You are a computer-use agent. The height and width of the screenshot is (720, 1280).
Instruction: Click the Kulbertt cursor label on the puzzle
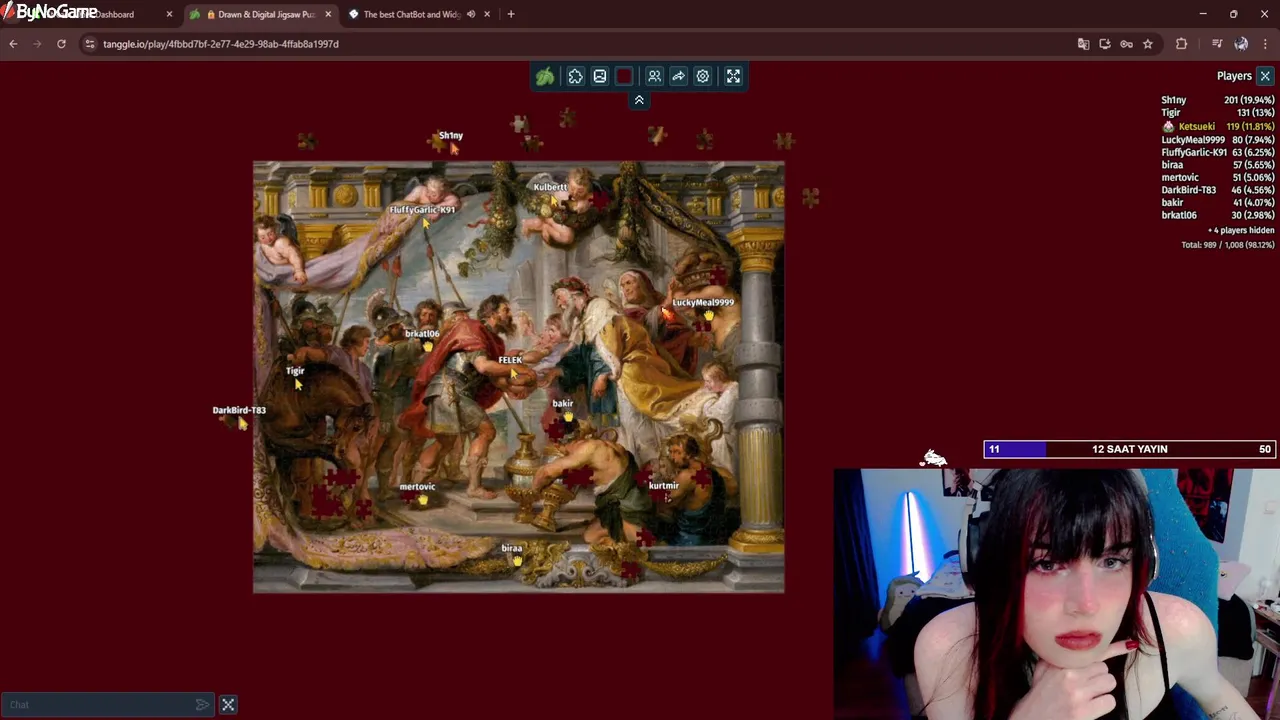tap(550, 187)
